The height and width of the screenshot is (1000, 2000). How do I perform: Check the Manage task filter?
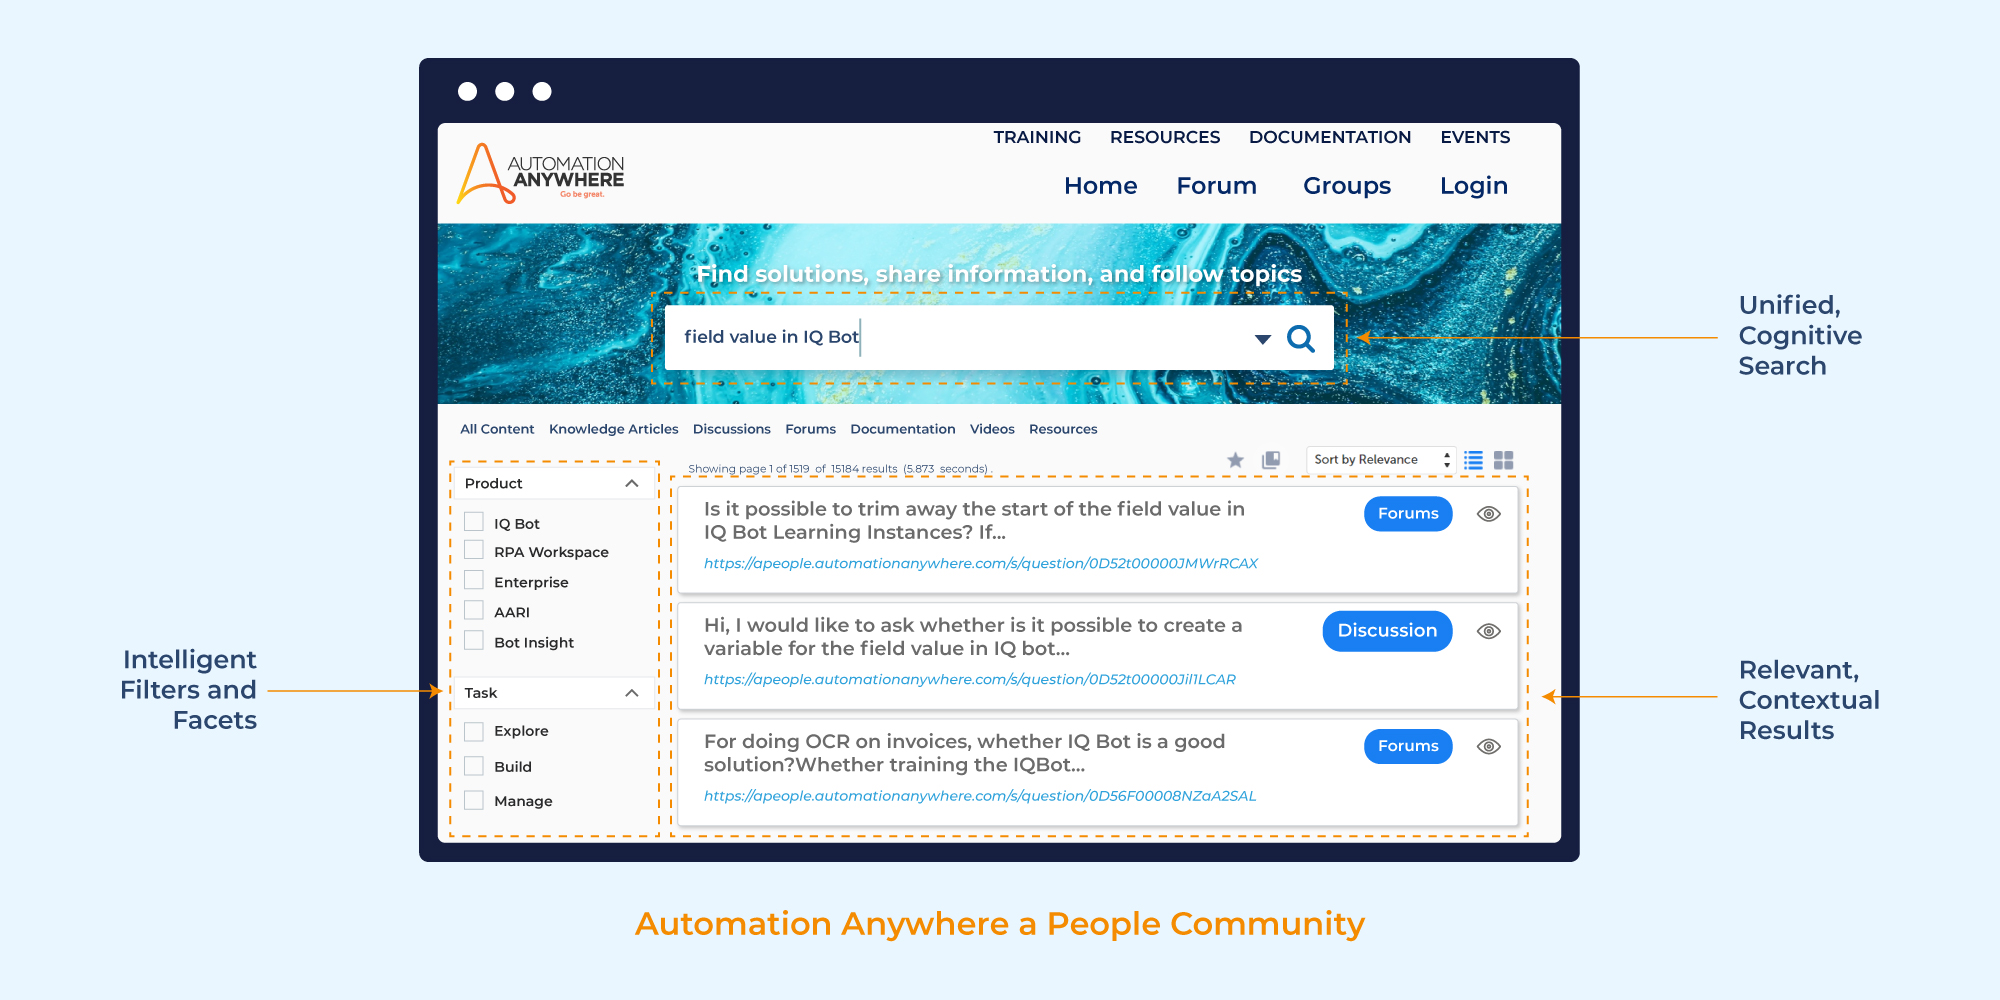[474, 800]
